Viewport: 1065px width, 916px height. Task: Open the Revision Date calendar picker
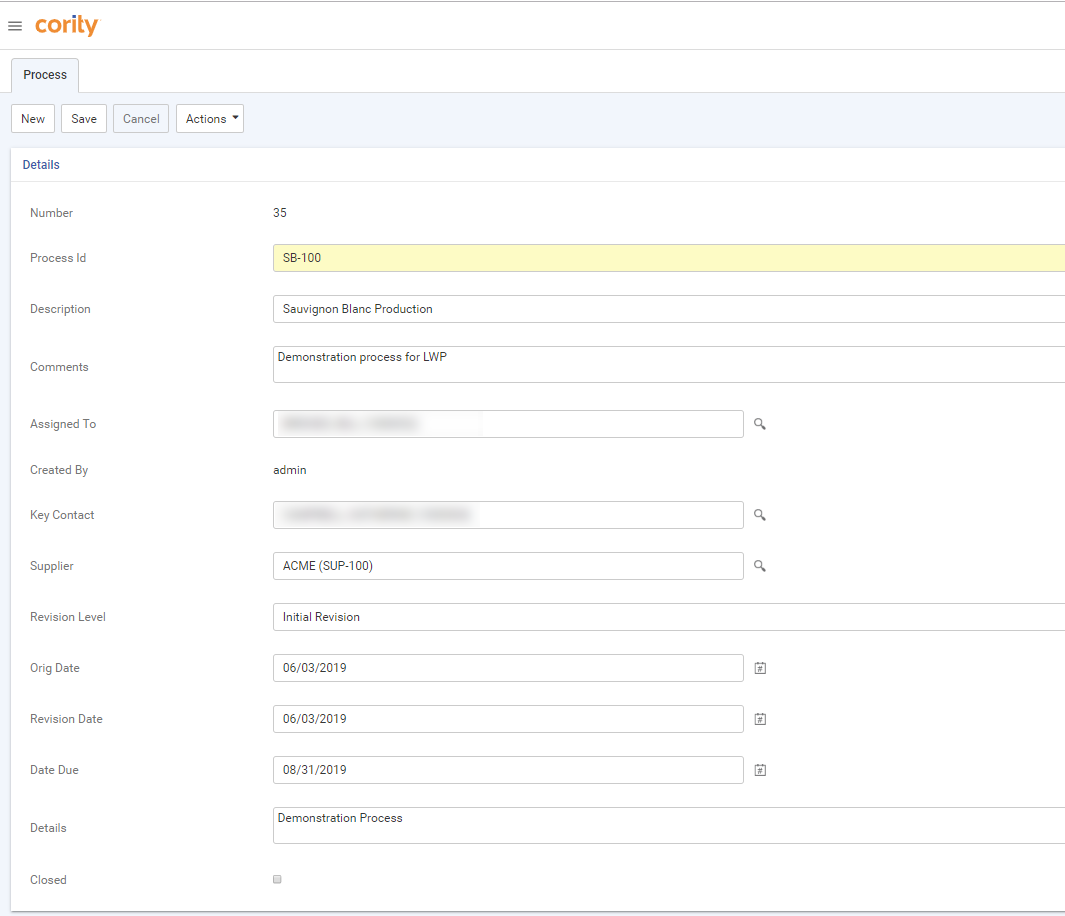point(760,719)
